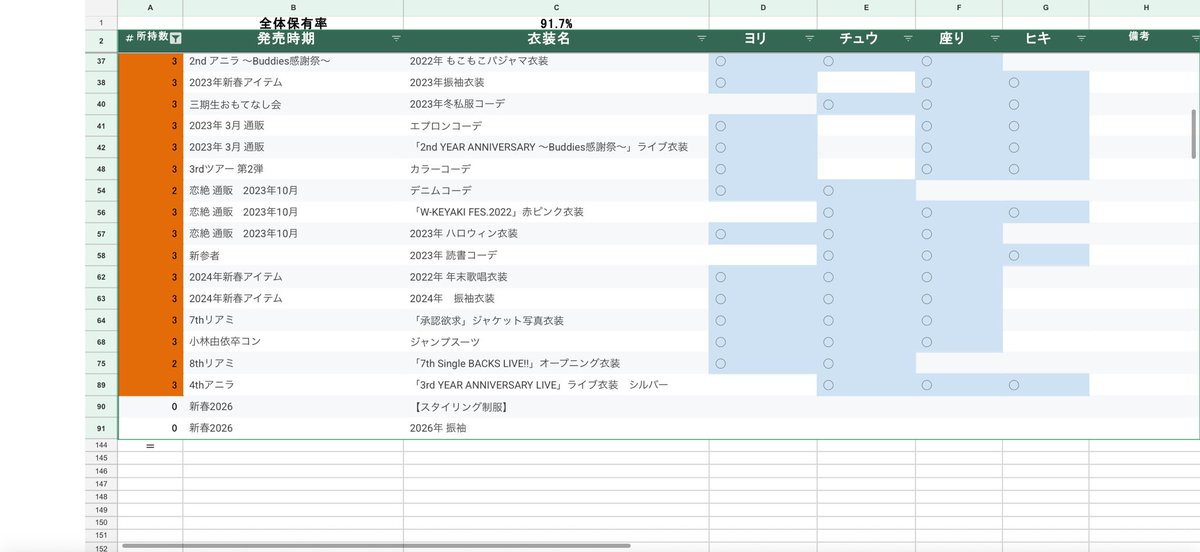Click the horizontal scrollbar at bottom

click(375, 546)
